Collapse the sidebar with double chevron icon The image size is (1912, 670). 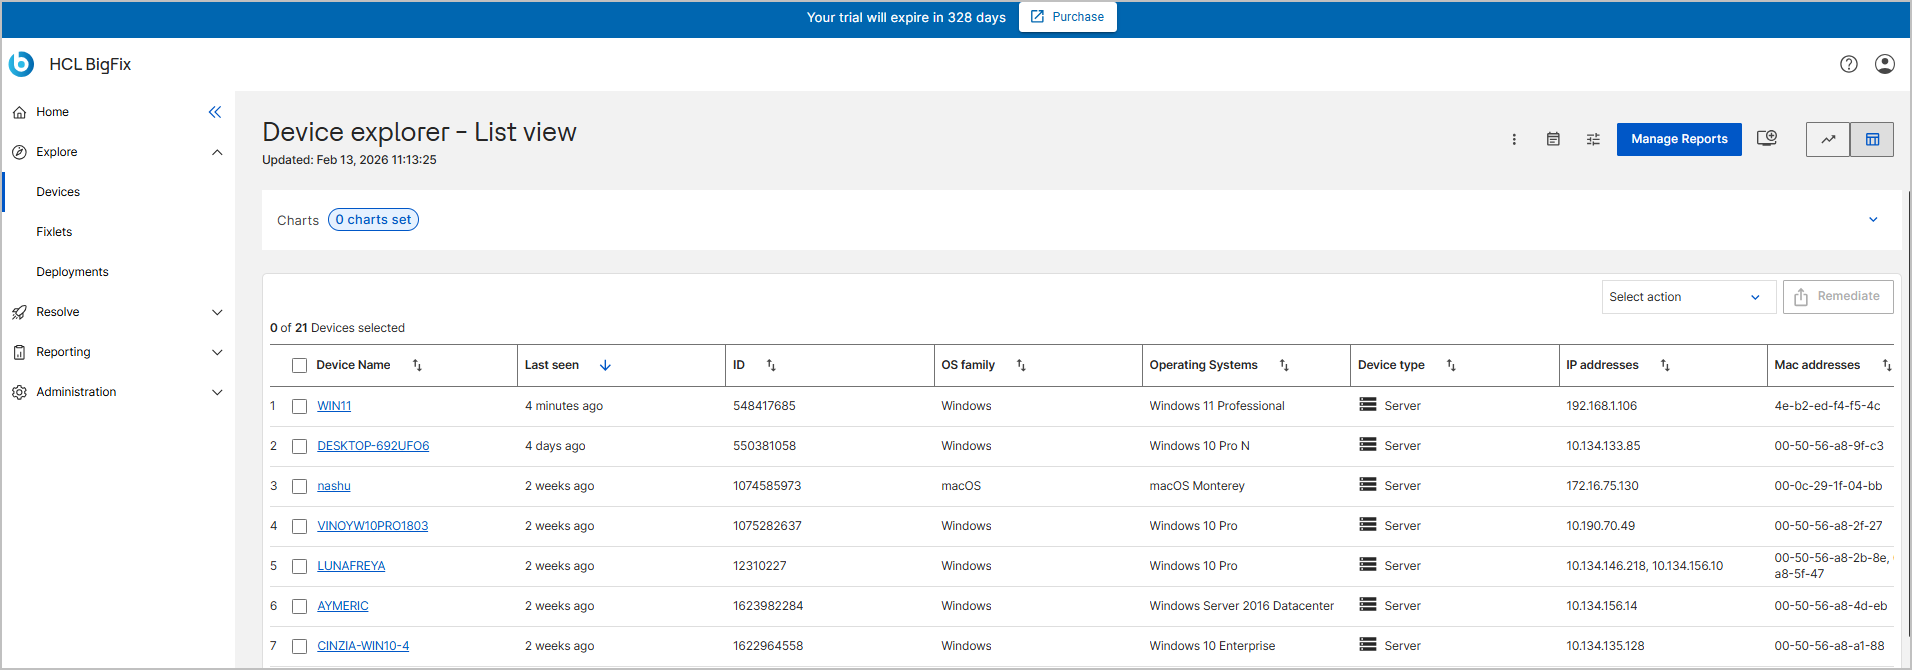tap(214, 112)
